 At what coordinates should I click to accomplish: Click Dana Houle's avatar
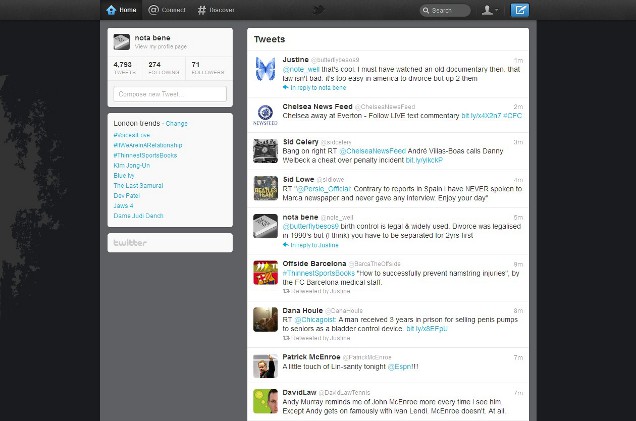(x=265, y=319)
